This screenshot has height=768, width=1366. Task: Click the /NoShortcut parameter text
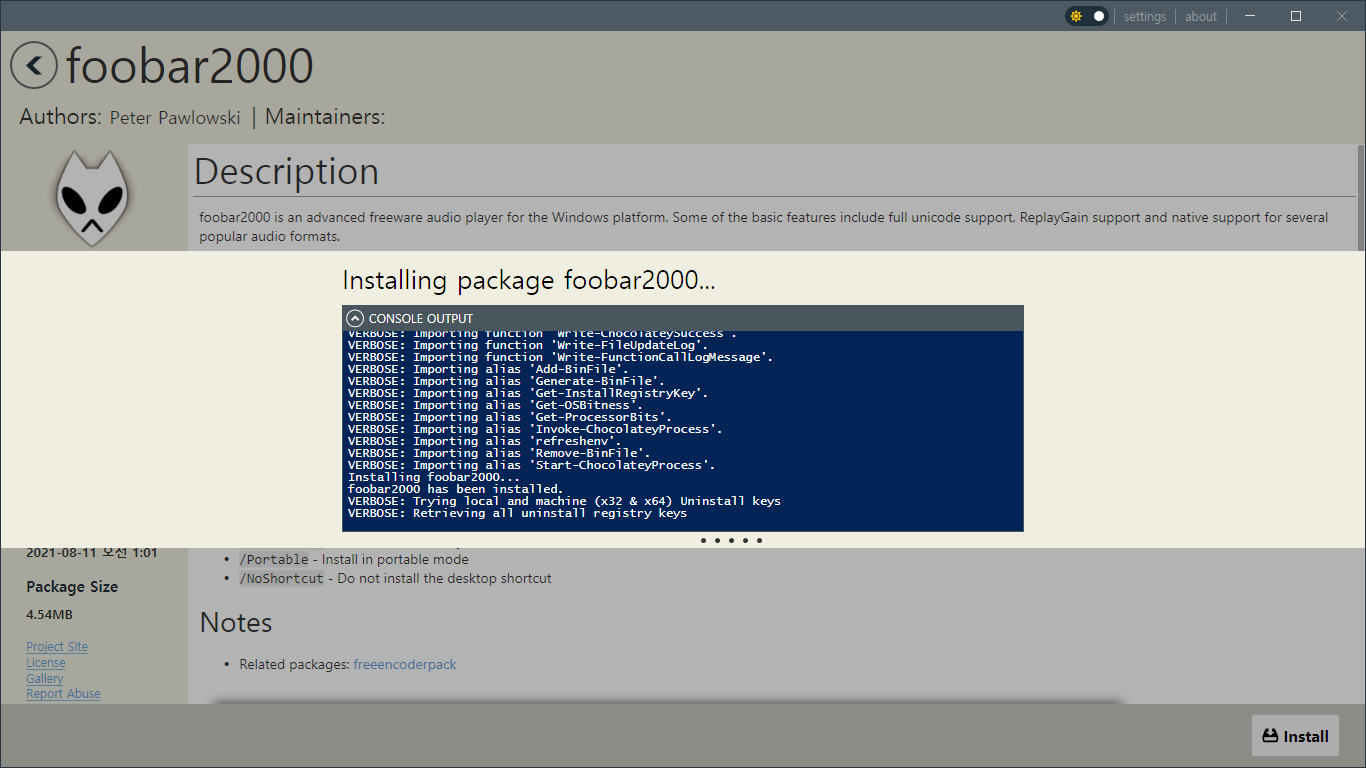coord(281,578)
